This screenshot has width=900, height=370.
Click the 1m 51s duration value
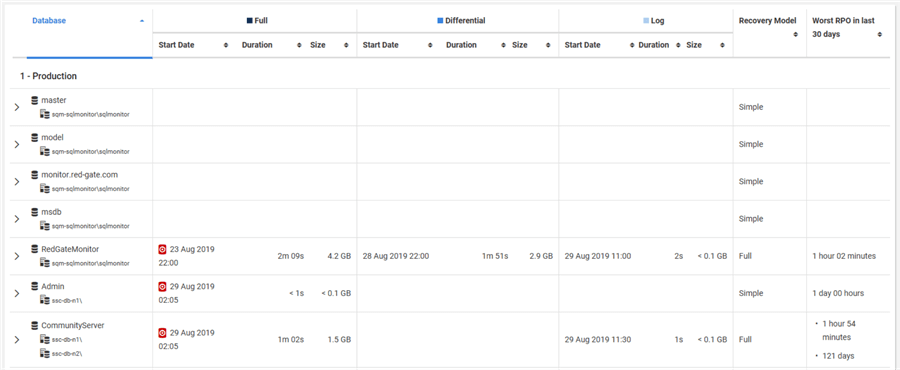(x=495, y=256)
